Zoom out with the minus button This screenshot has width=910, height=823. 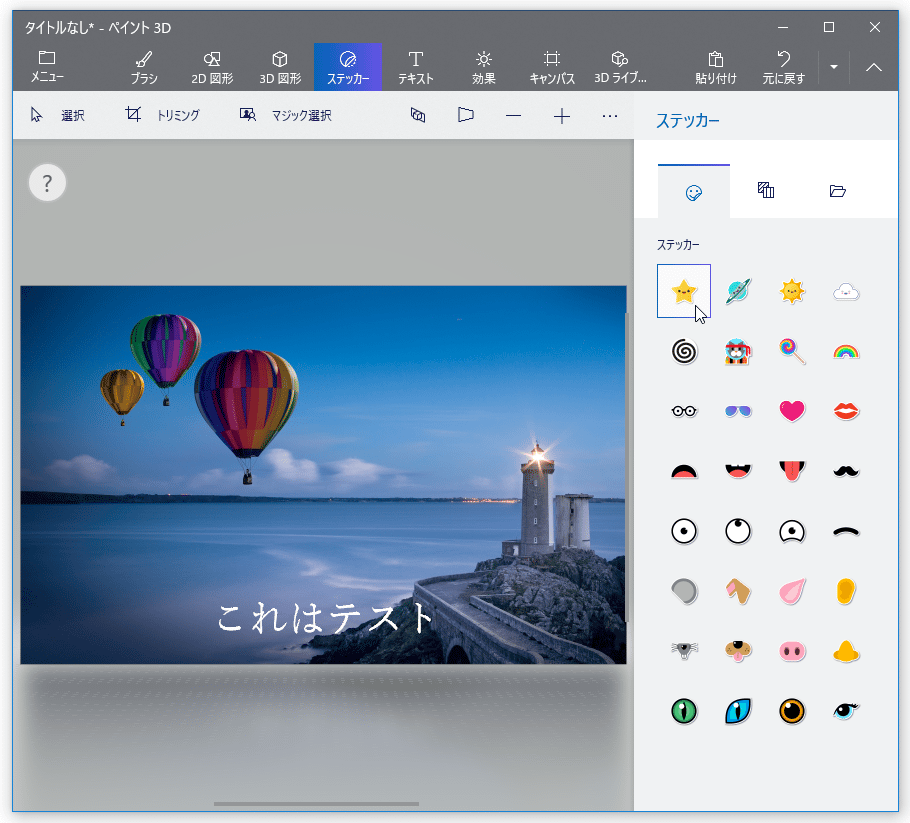tap(513, 116)
